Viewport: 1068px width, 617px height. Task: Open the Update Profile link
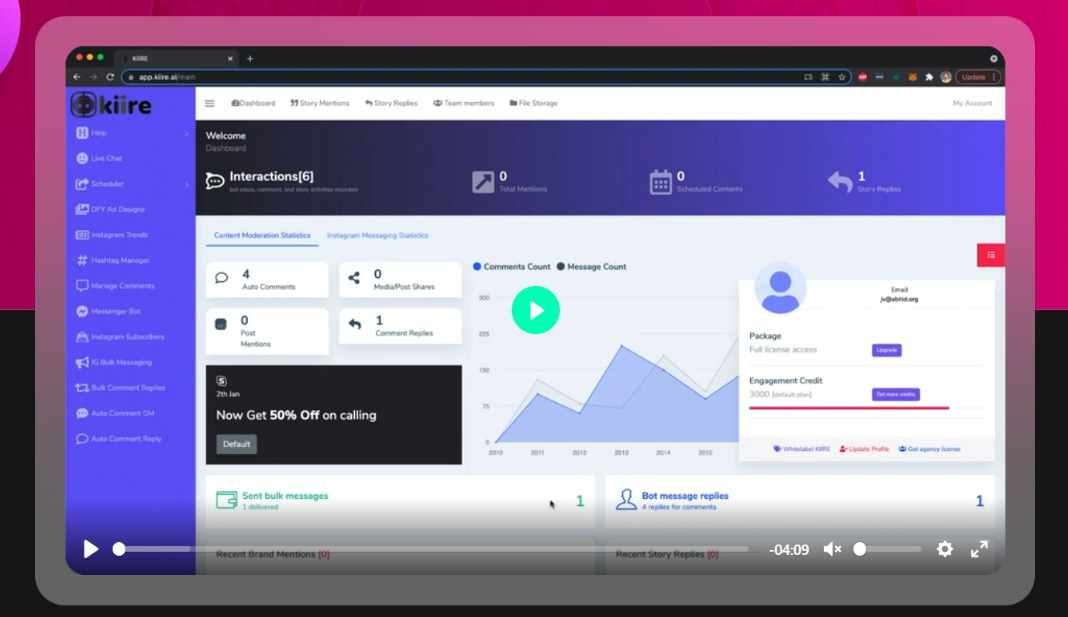click(864, 449)
